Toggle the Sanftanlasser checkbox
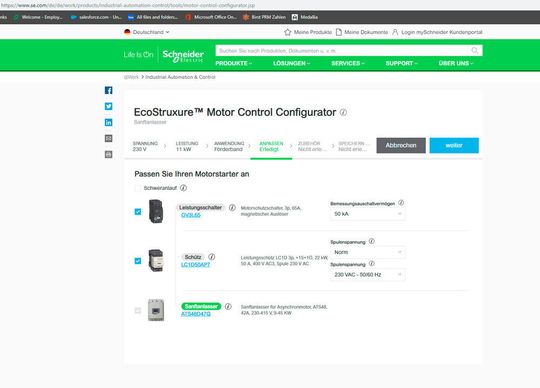This screenshot has width=540, height=388. click(x=138, y=311)
